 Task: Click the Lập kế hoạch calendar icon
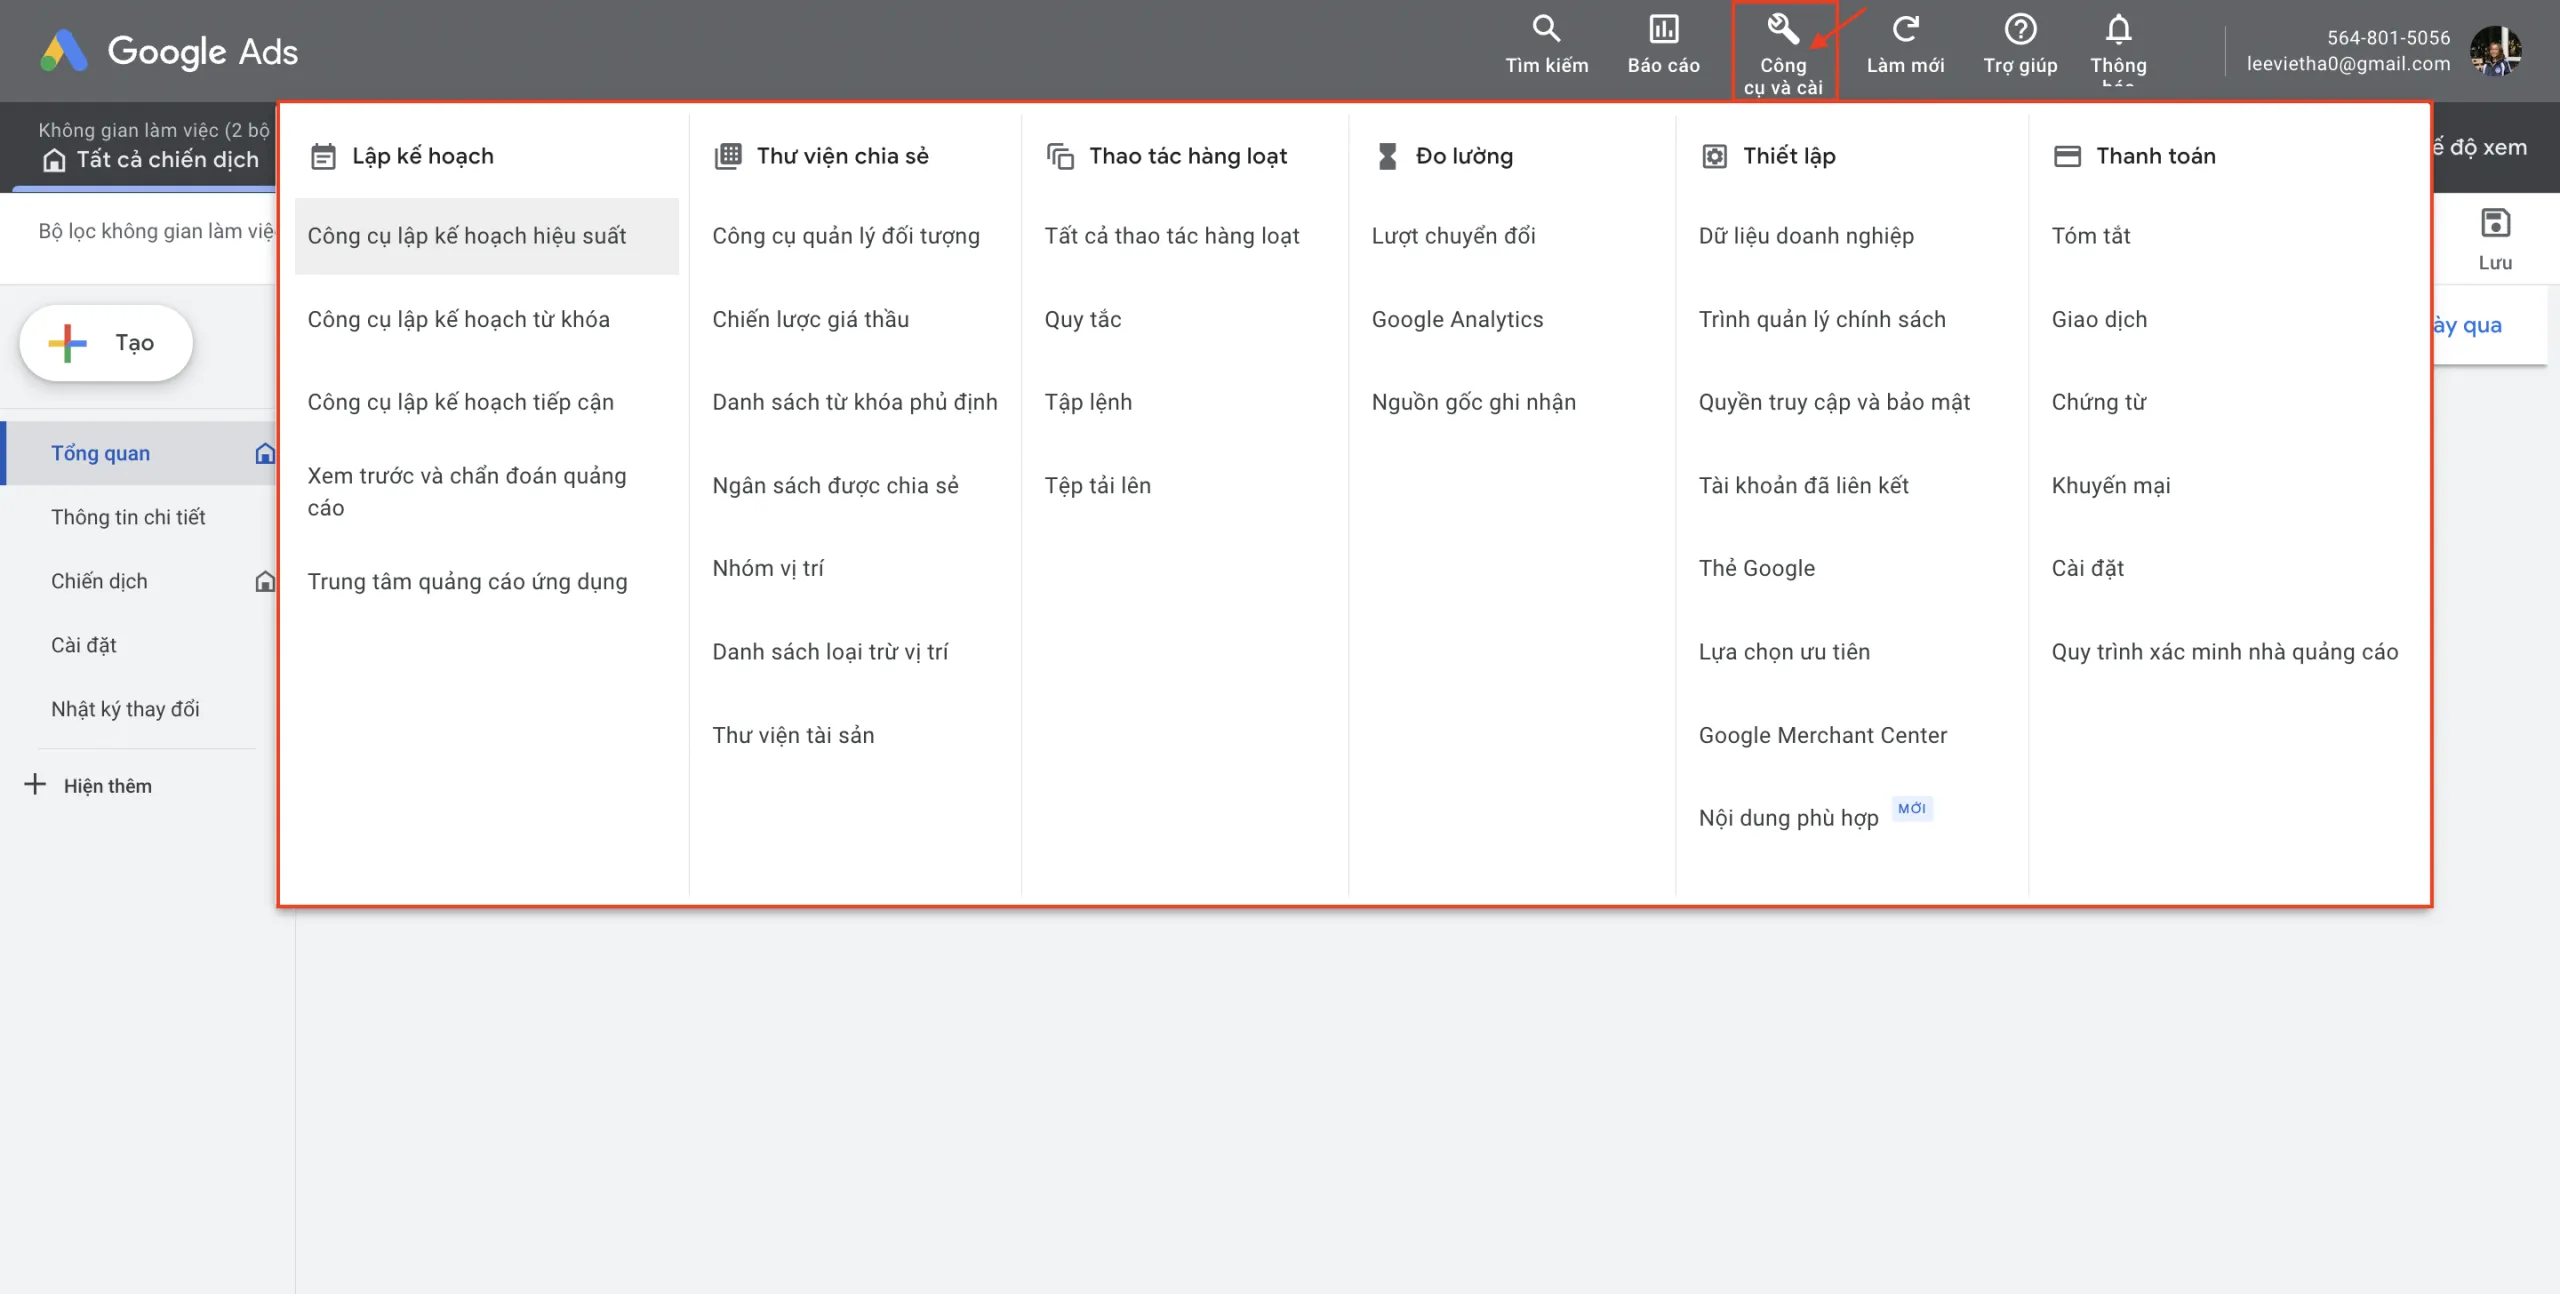click(323, 156)
